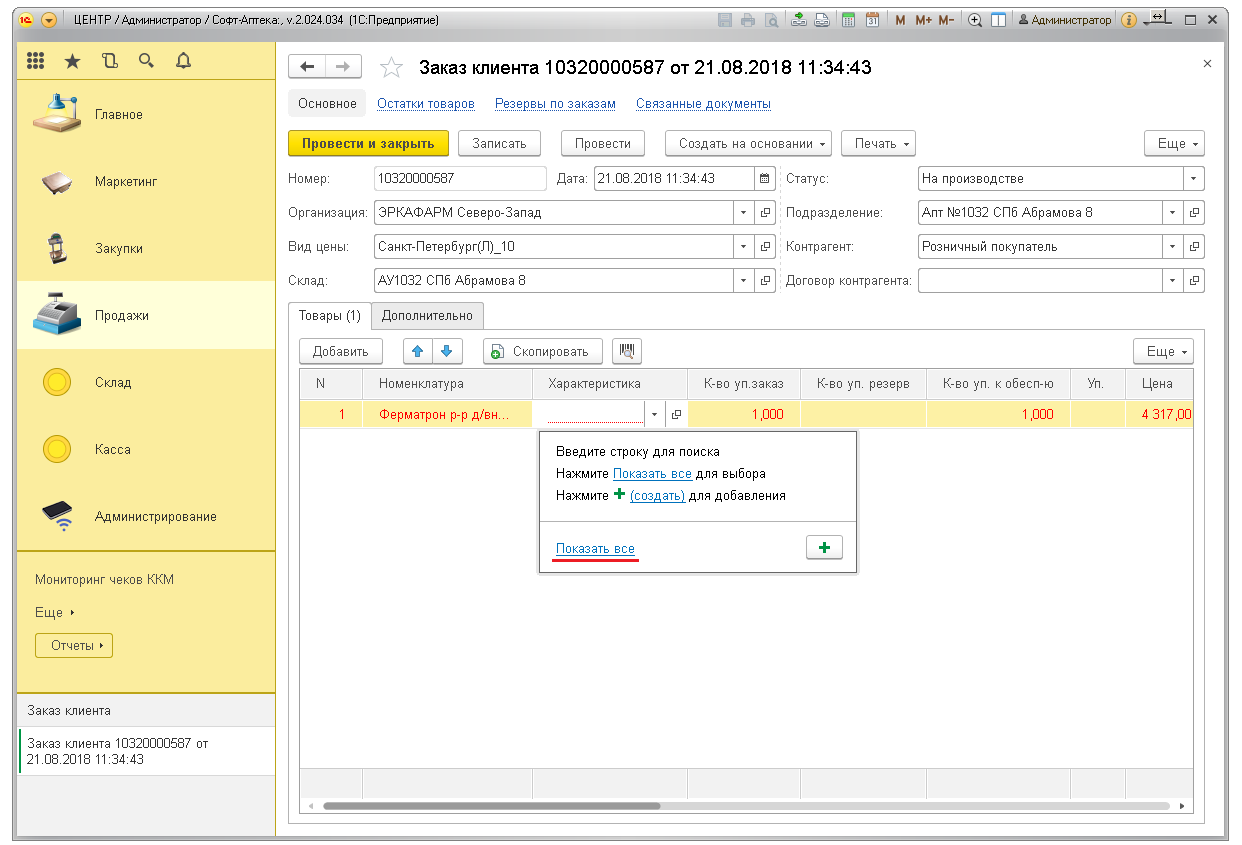Open the Печать dropdown menu

pos(878,143)
